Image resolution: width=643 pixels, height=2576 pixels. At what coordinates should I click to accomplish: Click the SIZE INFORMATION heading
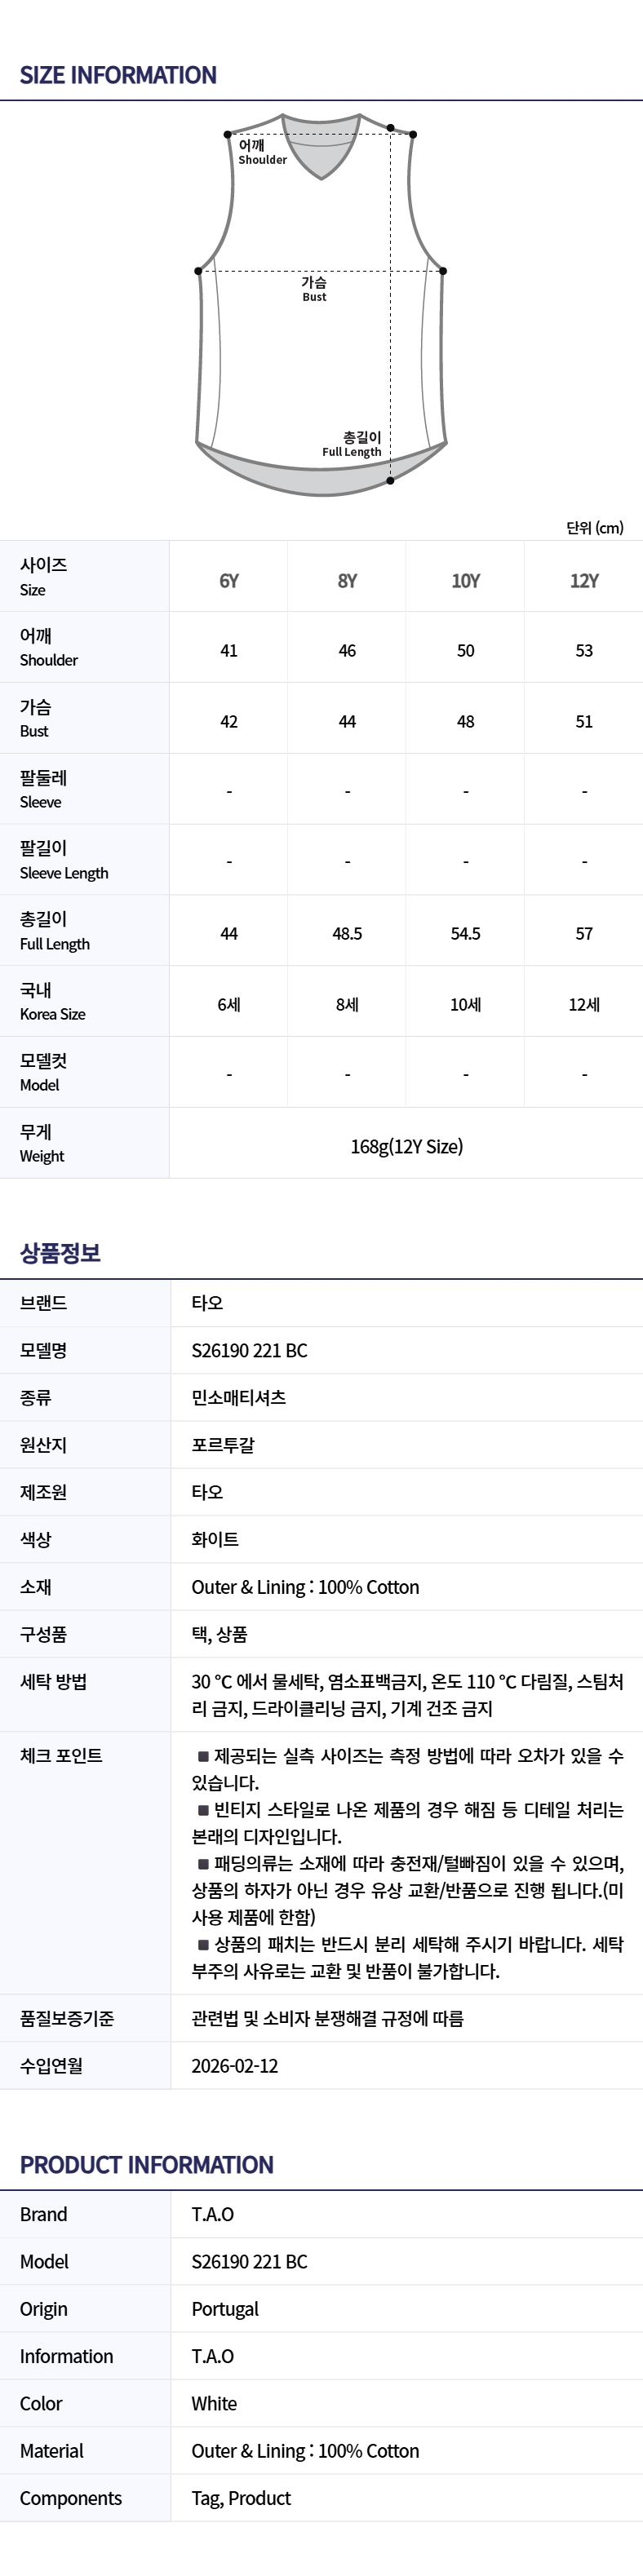[118, 75]
